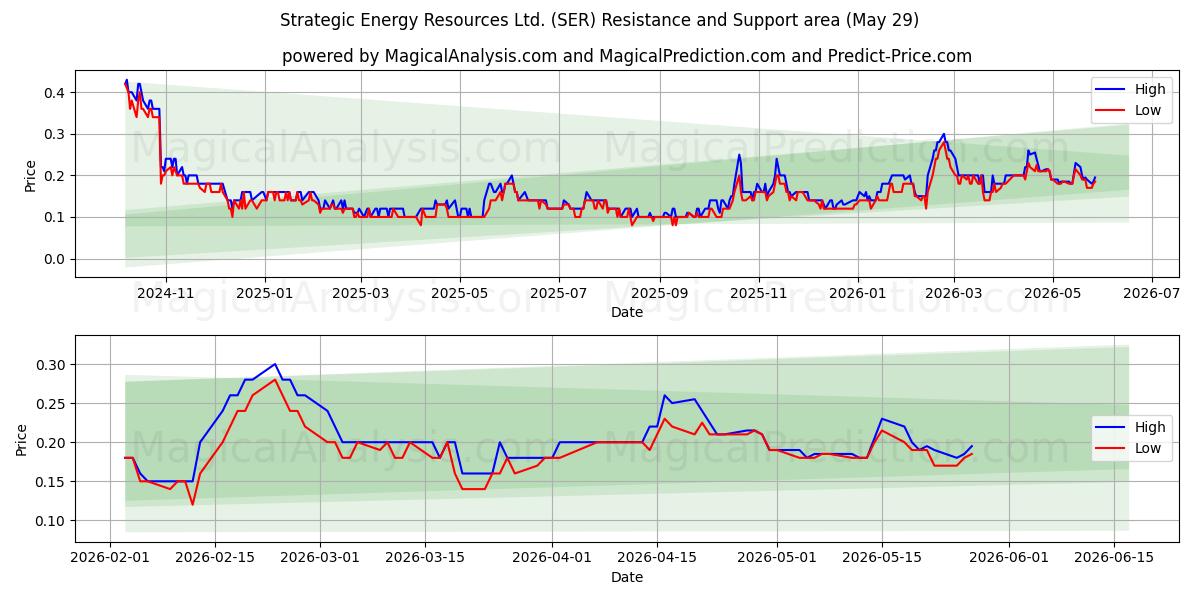
Task: Click the 2026-05-15 date tick label
Action: [882, 559]
